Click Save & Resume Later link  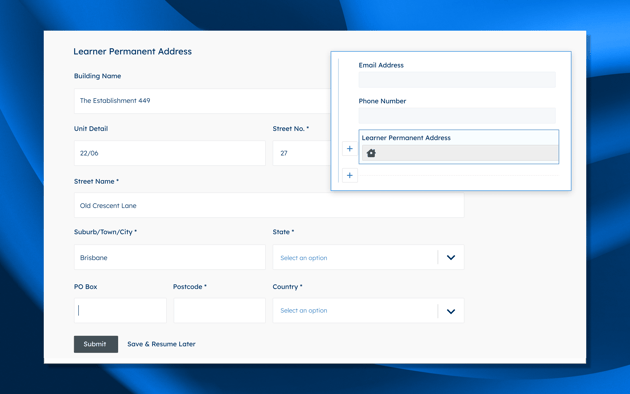pyautogui.click(x=162, y=344)
